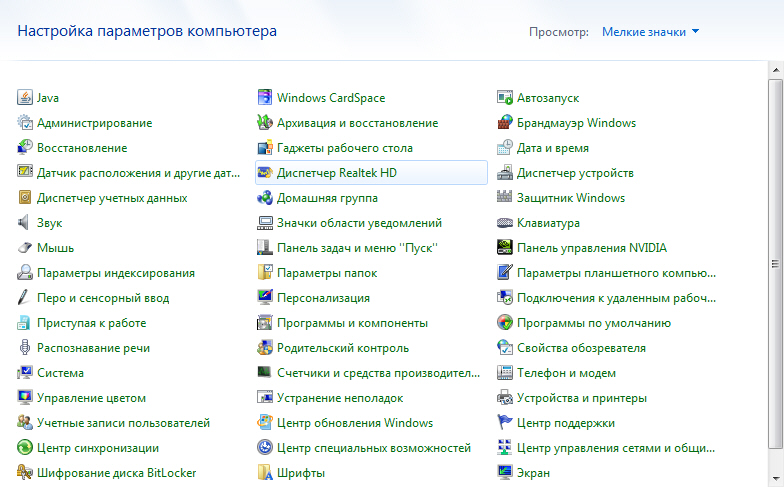Click the Панель управления NVIDIA icon
Screen dimensions: 784x487
(x=505, y=248)
